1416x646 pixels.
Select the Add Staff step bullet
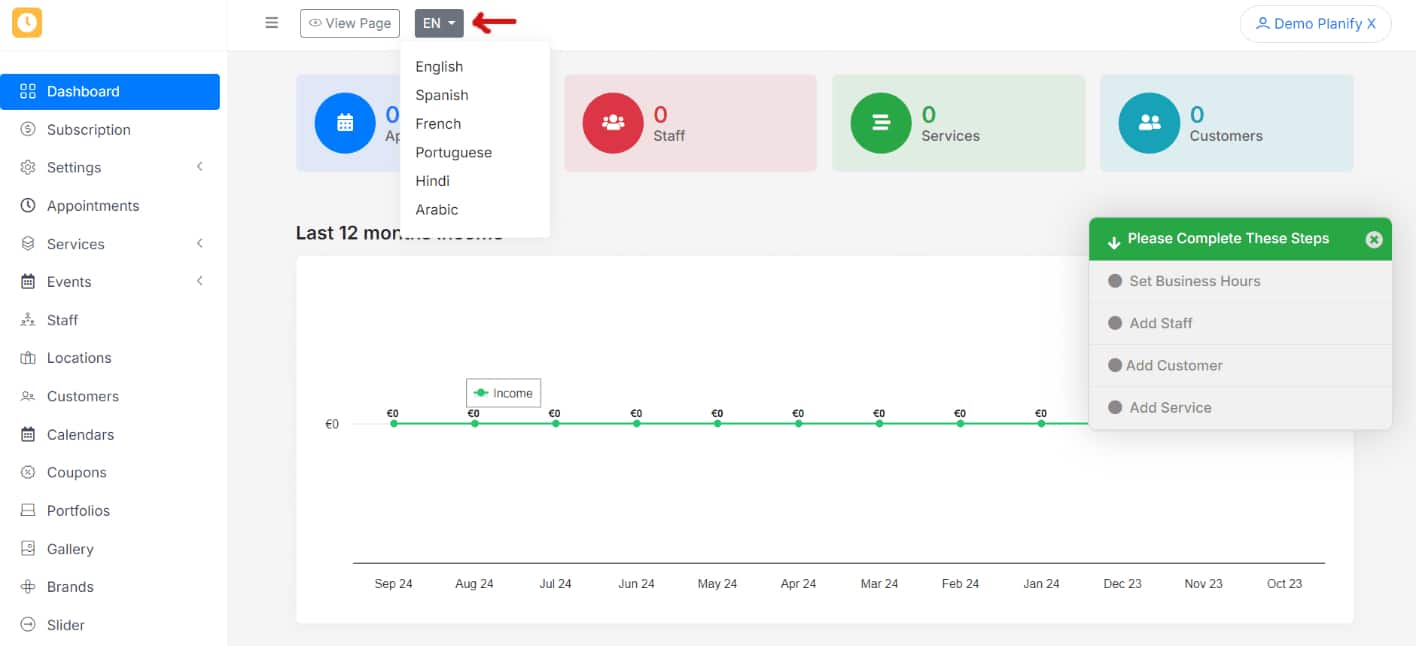(1115, 323)
